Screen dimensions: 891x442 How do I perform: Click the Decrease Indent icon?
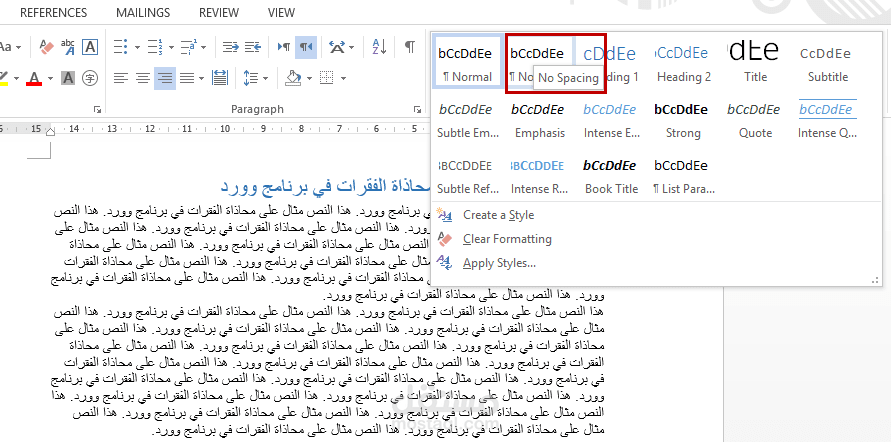coord(230,47)
